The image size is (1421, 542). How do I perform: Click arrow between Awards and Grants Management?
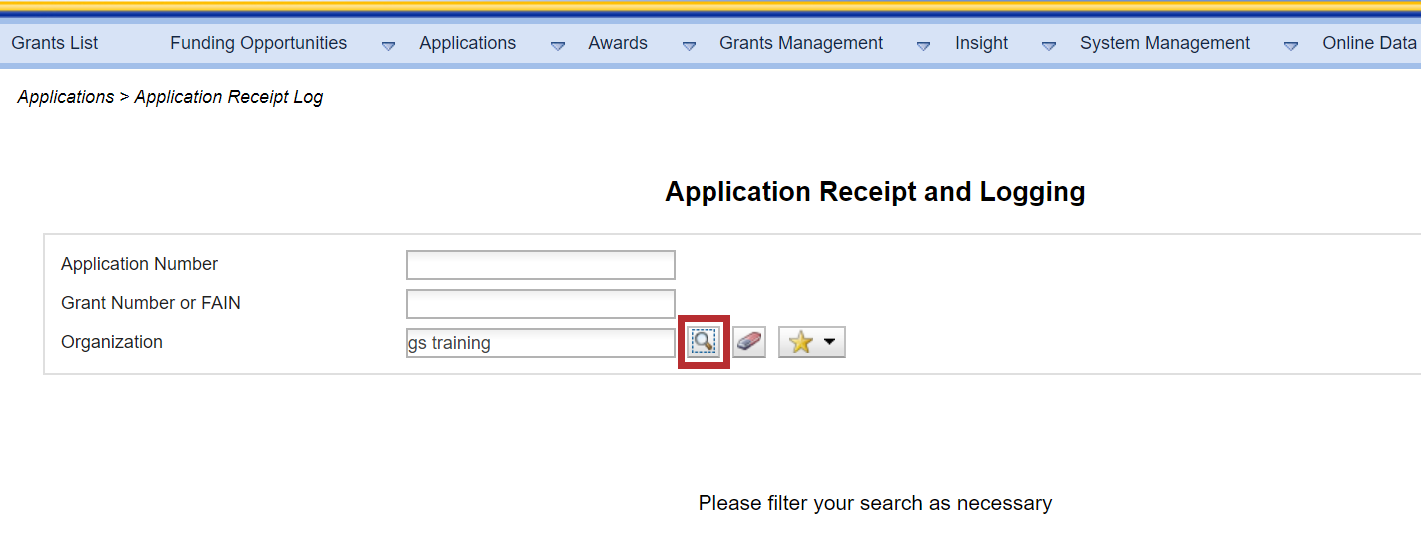(x=689, y=45)
